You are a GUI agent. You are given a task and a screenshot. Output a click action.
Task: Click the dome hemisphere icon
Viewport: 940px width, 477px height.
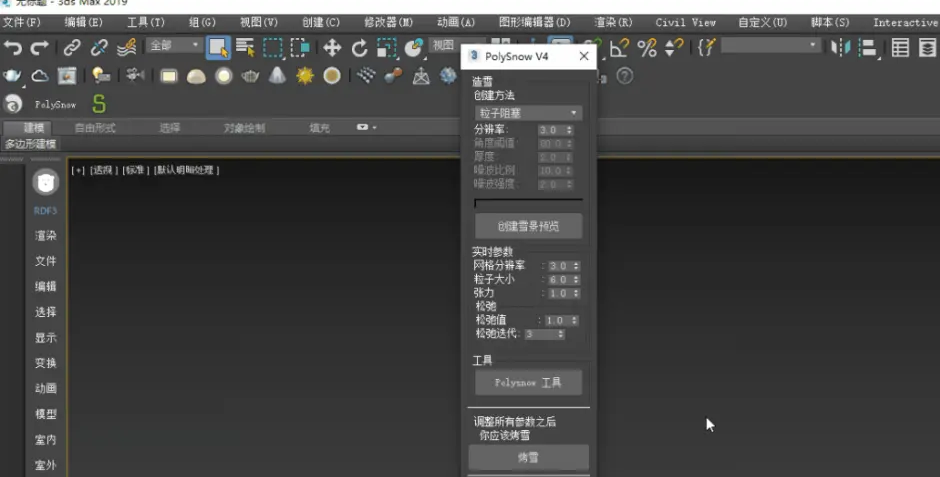196,76
